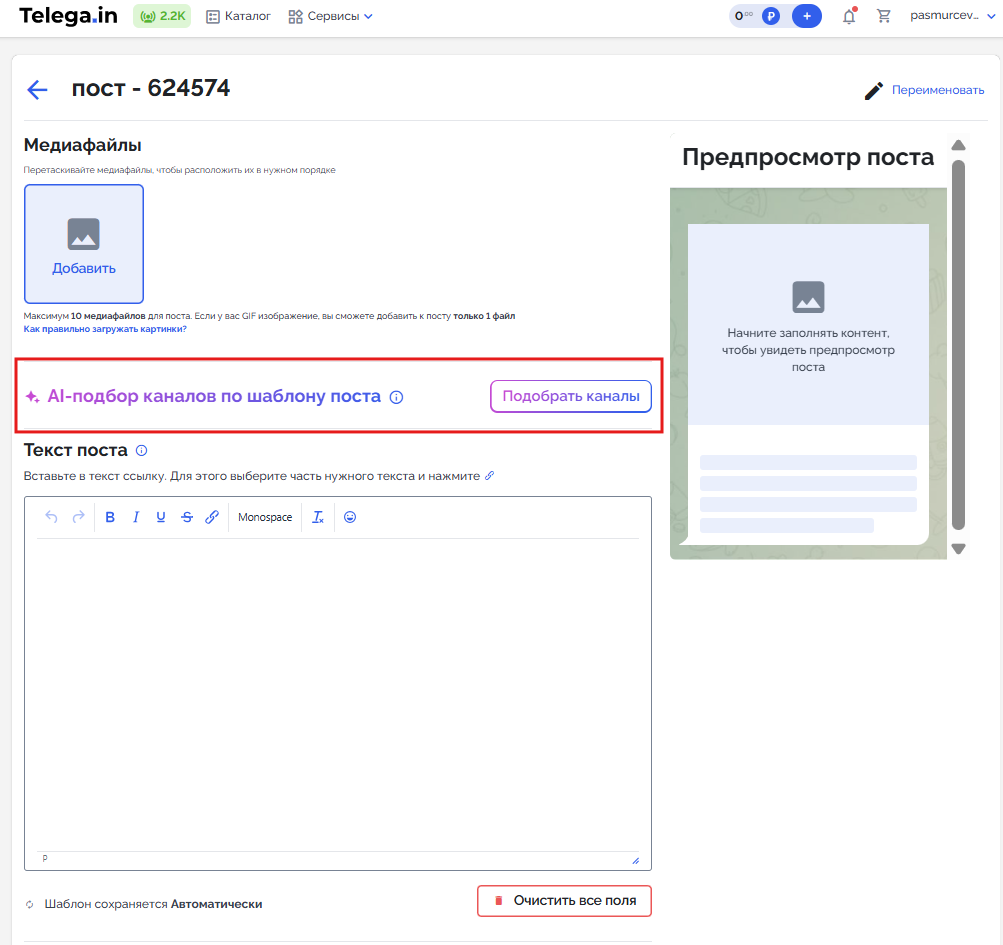This screenshot has height=945, width=1003.
Task: Click the 2.2K channels badge
Action: pos(162,16)
